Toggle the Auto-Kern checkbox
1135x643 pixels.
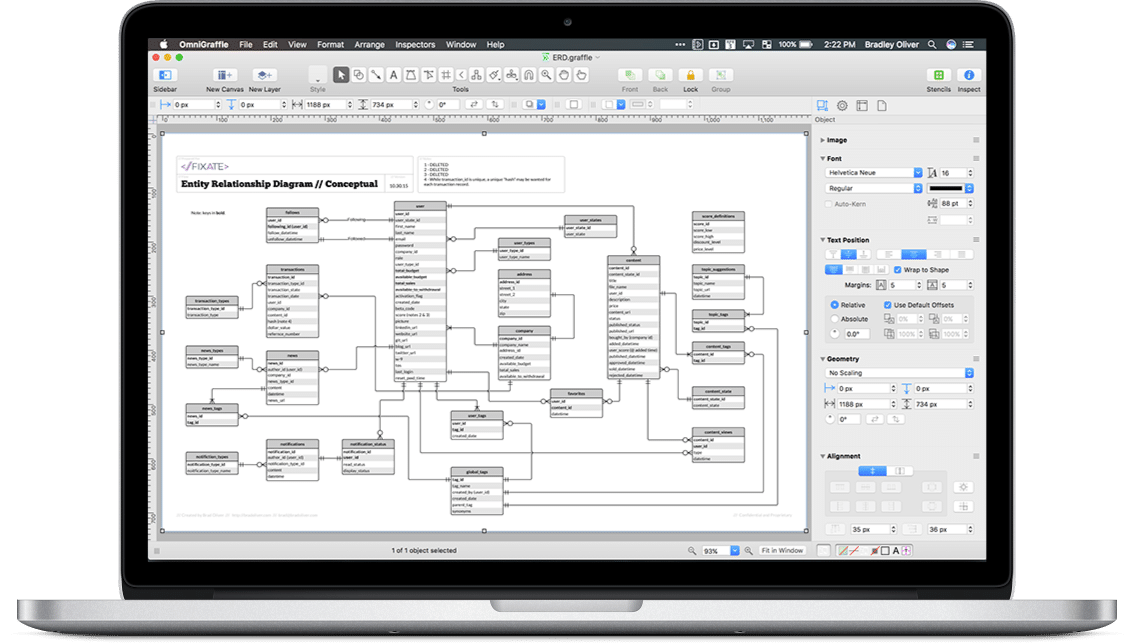point(829,204)
